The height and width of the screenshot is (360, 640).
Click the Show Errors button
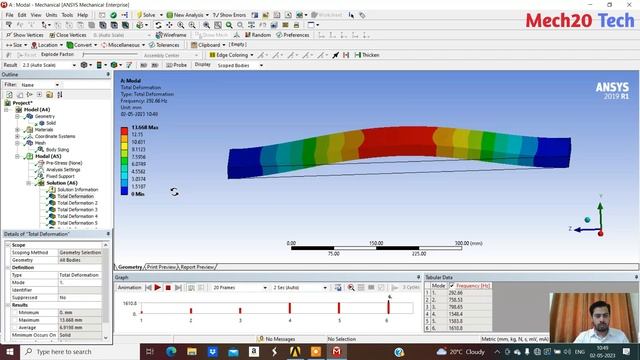[x=229, y=15]
